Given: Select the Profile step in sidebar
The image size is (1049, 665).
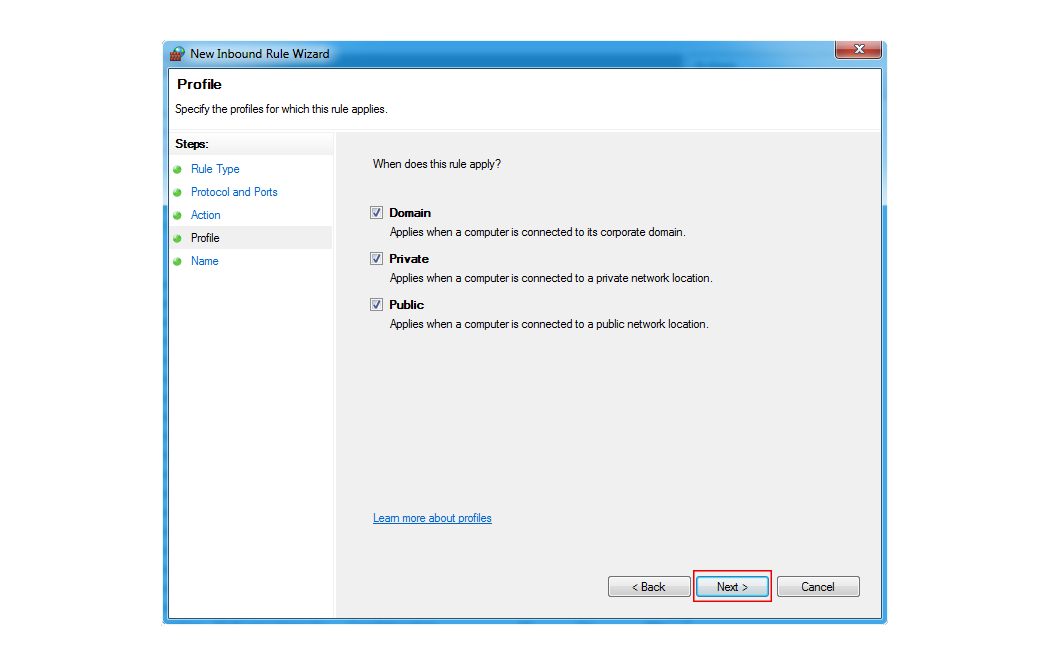Looking at the screenshot, I should tap(205, 238).
